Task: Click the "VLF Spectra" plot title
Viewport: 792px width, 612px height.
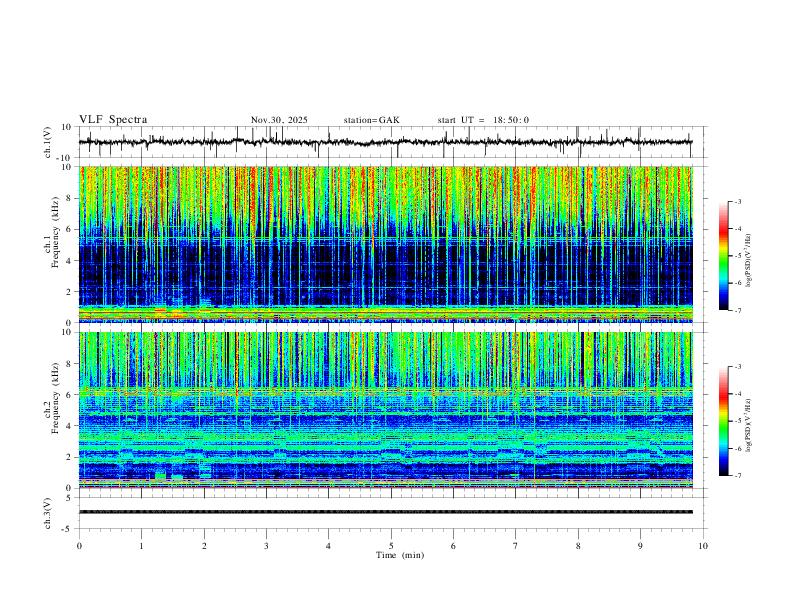Action: (x=113, y=120)
